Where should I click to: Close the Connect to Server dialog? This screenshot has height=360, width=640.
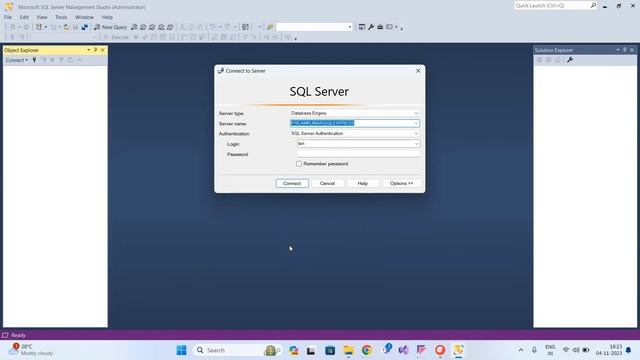point(418,71)
